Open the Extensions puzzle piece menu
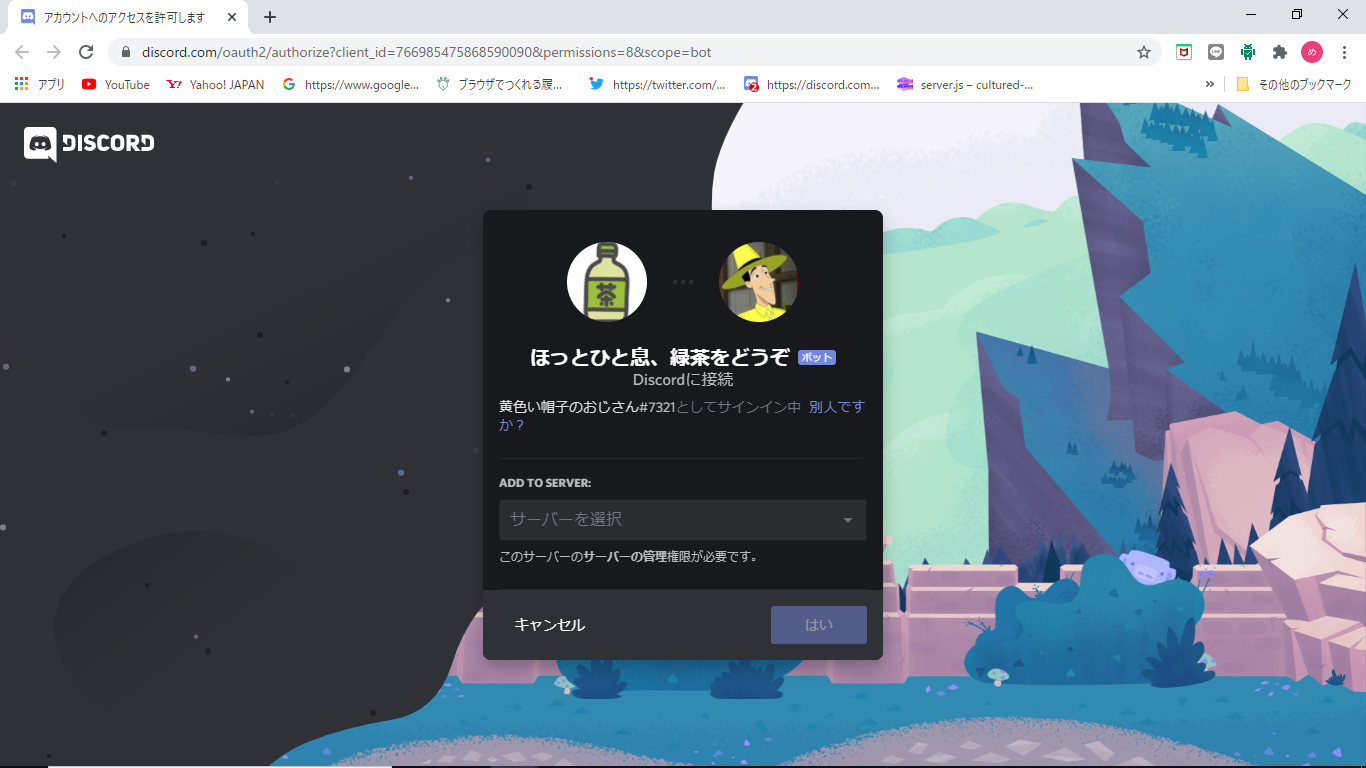This screenshot has height=768, width=1366. (x=1280, y=52)
